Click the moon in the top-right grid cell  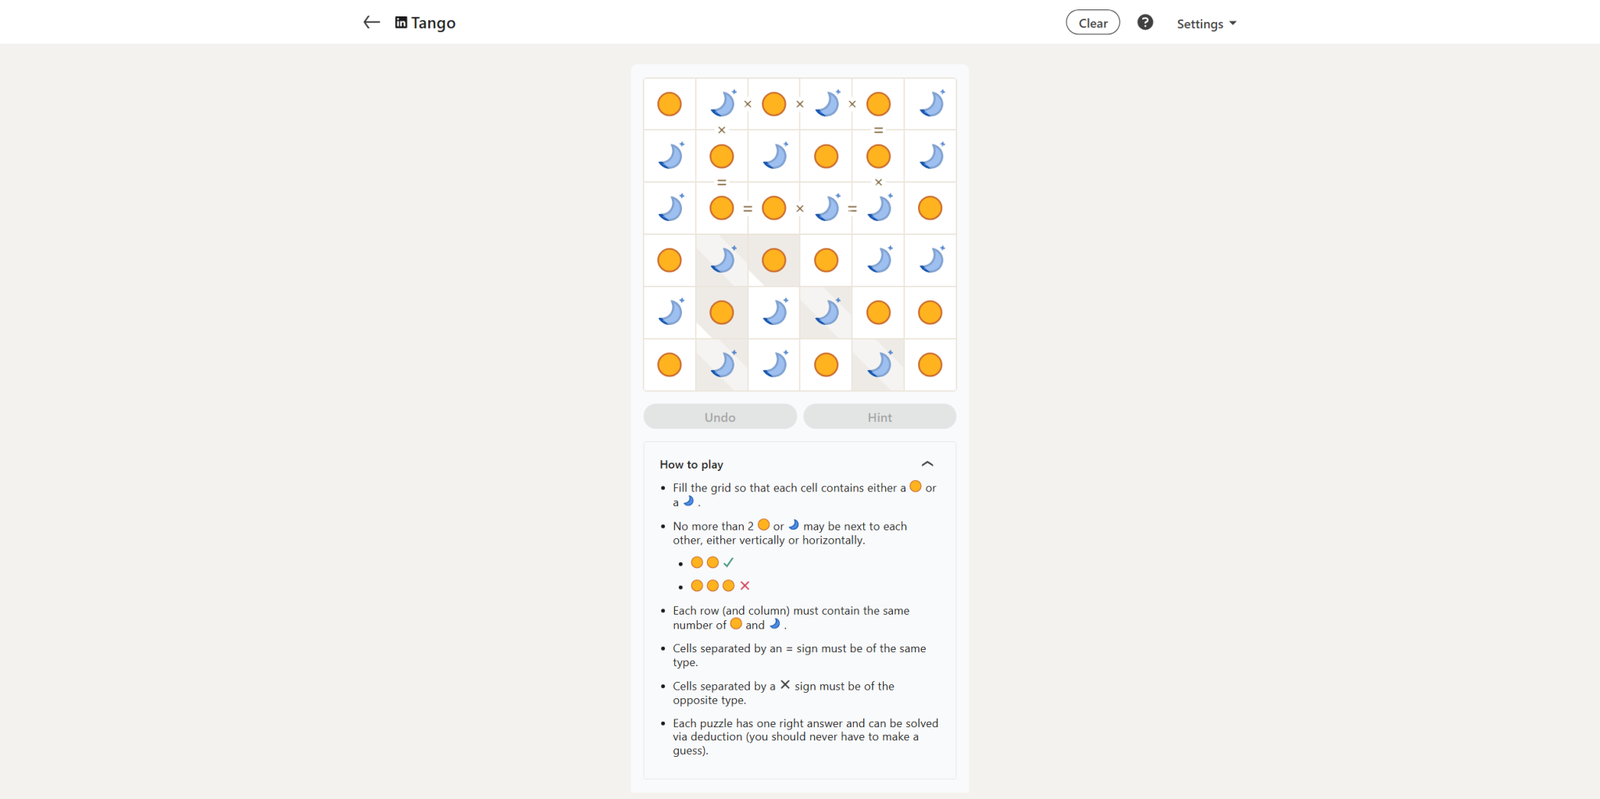(930, 104)
